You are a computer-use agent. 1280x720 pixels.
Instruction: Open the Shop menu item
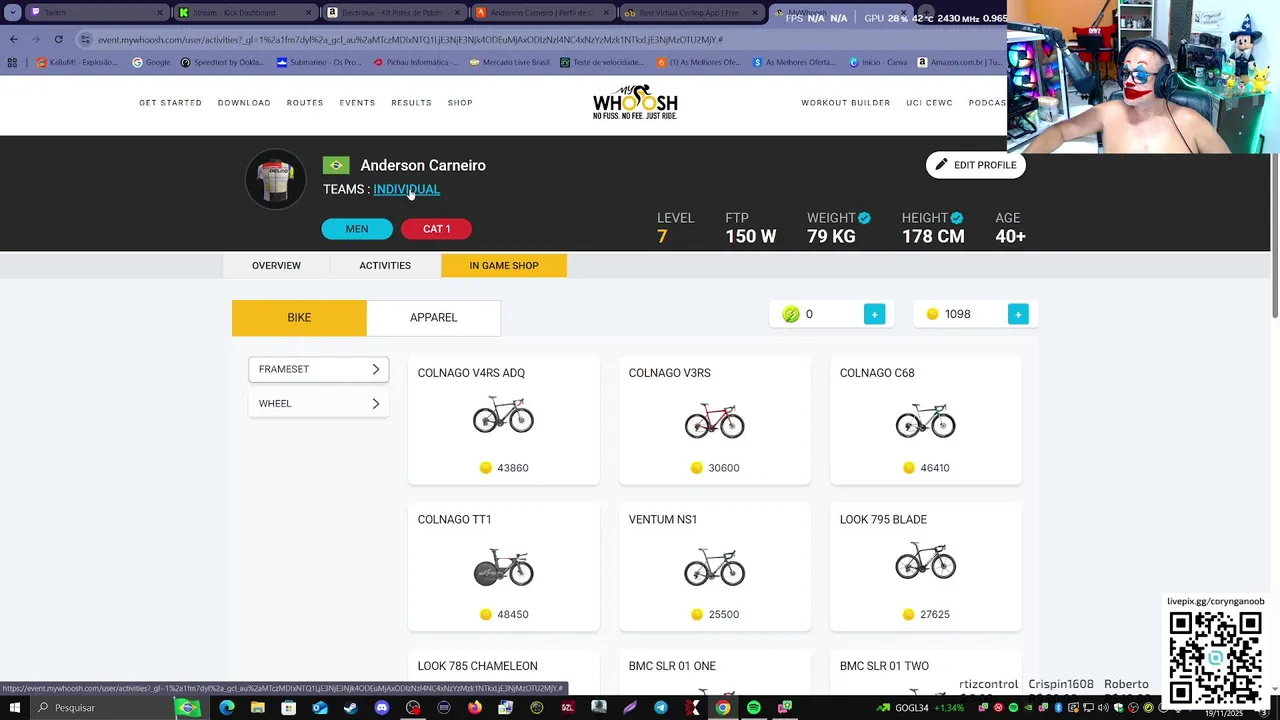(x=460, y=103)
